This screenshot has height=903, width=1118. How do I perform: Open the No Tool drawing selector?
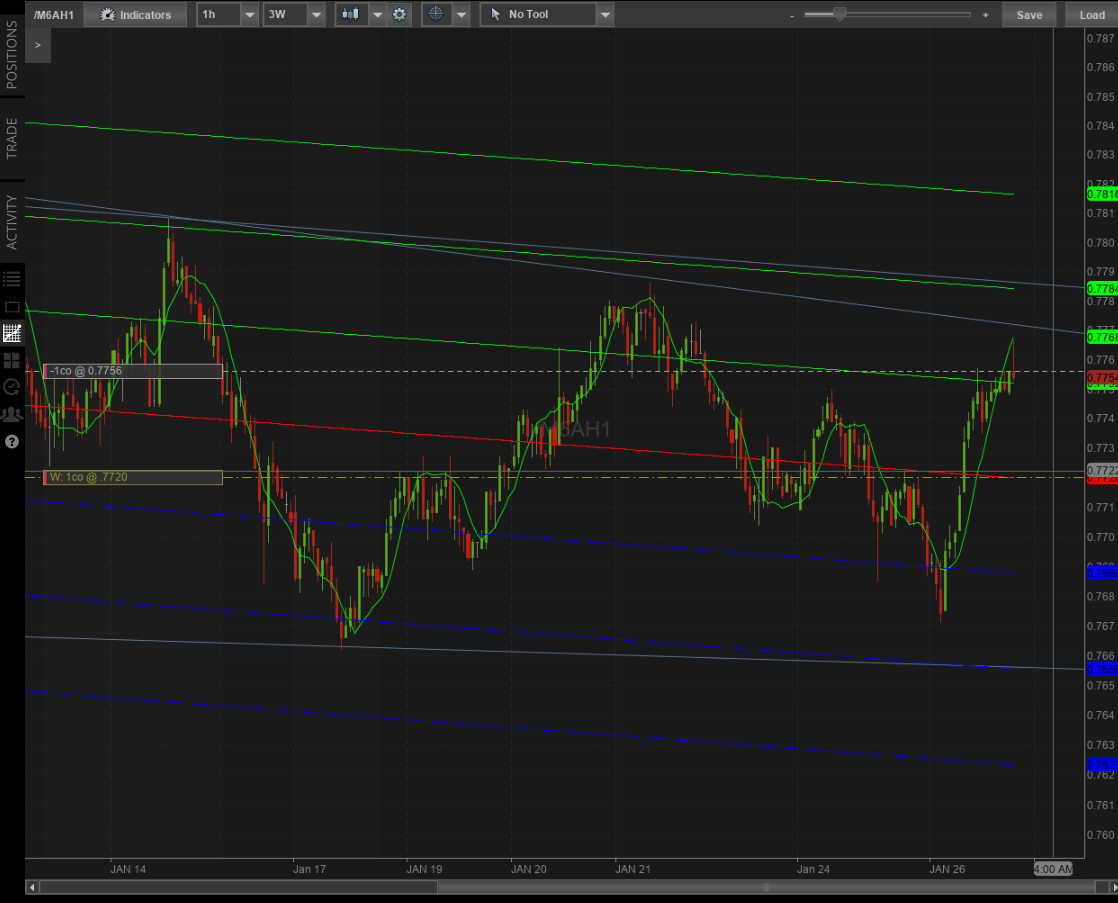tap(538, 14)
